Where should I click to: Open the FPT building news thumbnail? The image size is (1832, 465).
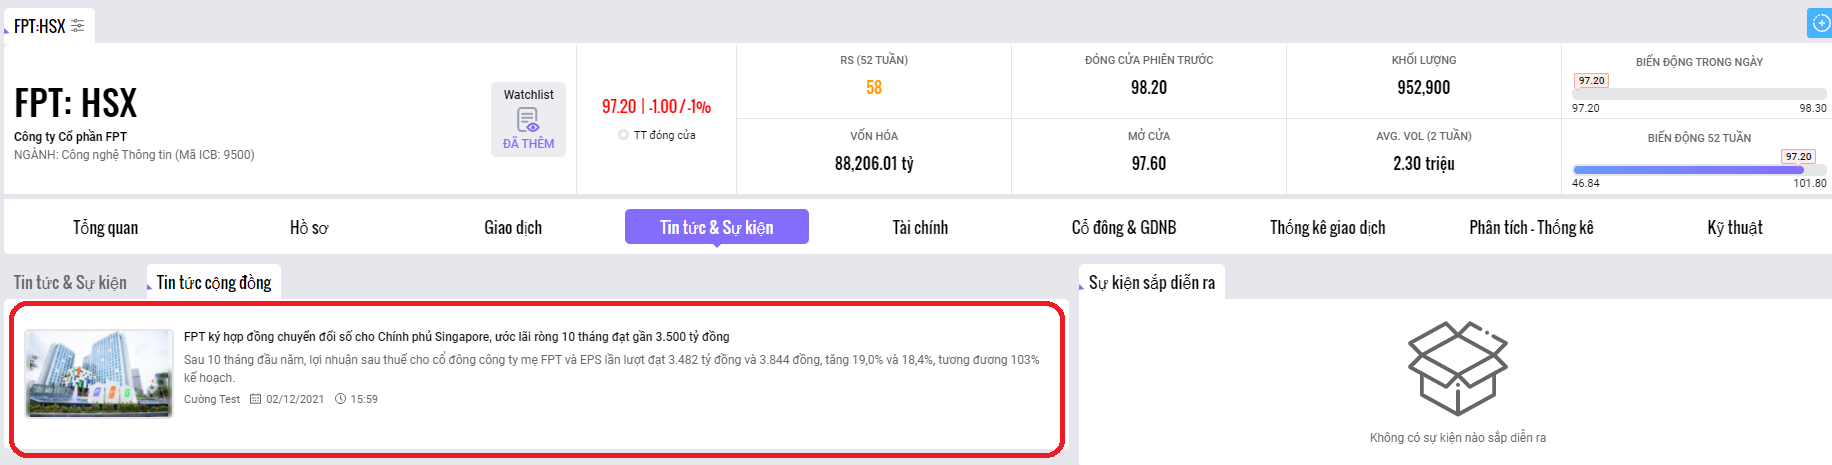click(x=99, y=373)
